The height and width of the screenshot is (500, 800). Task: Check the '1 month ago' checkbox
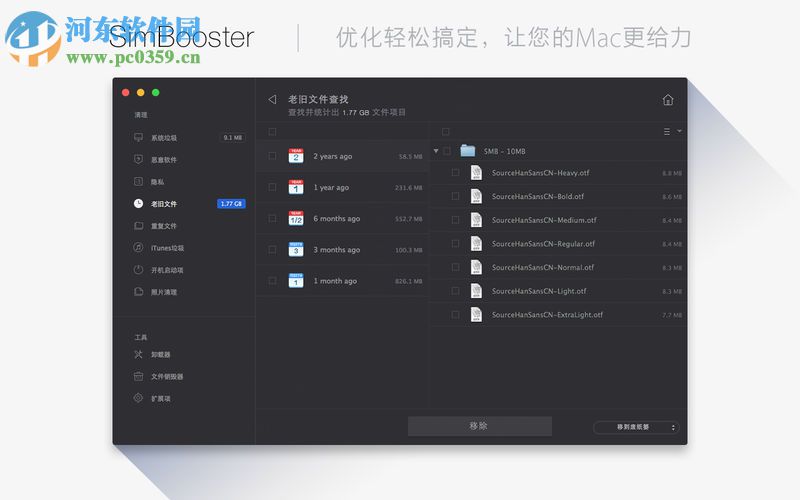click(272, 281)
